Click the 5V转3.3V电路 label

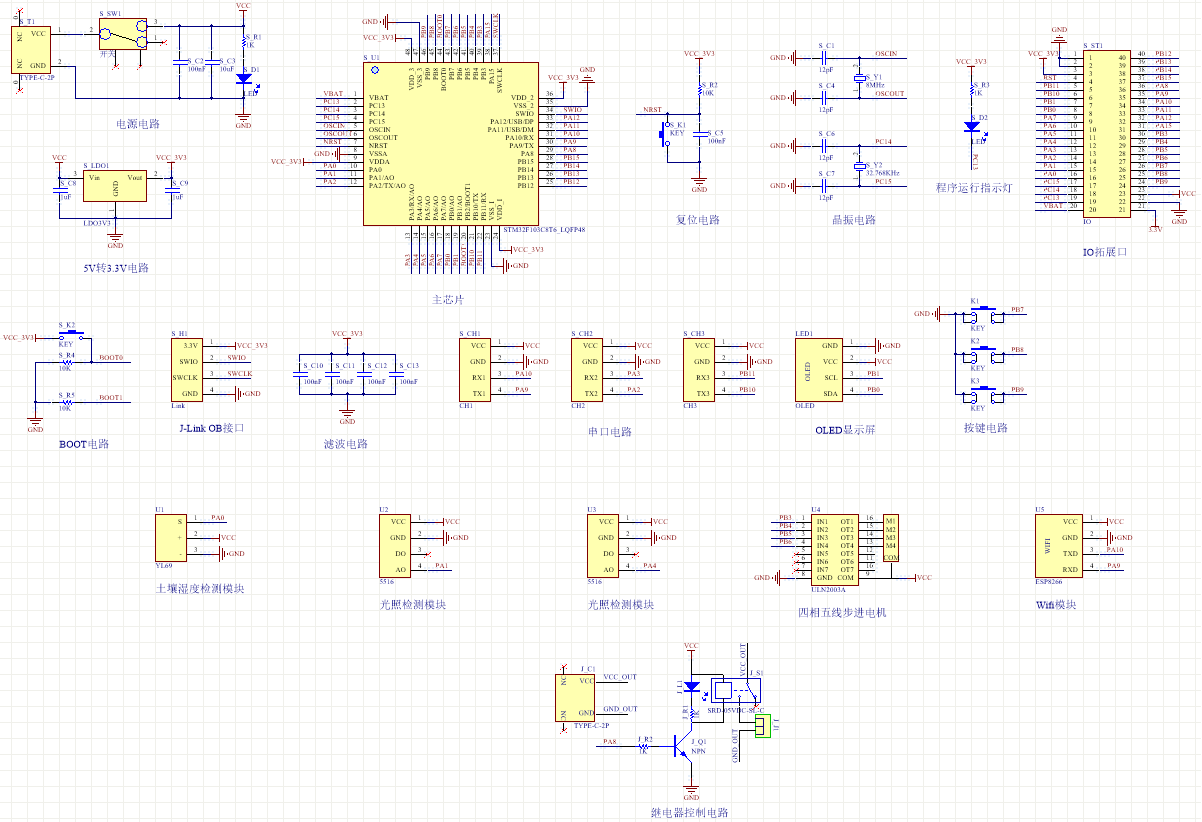coord(116,268)
